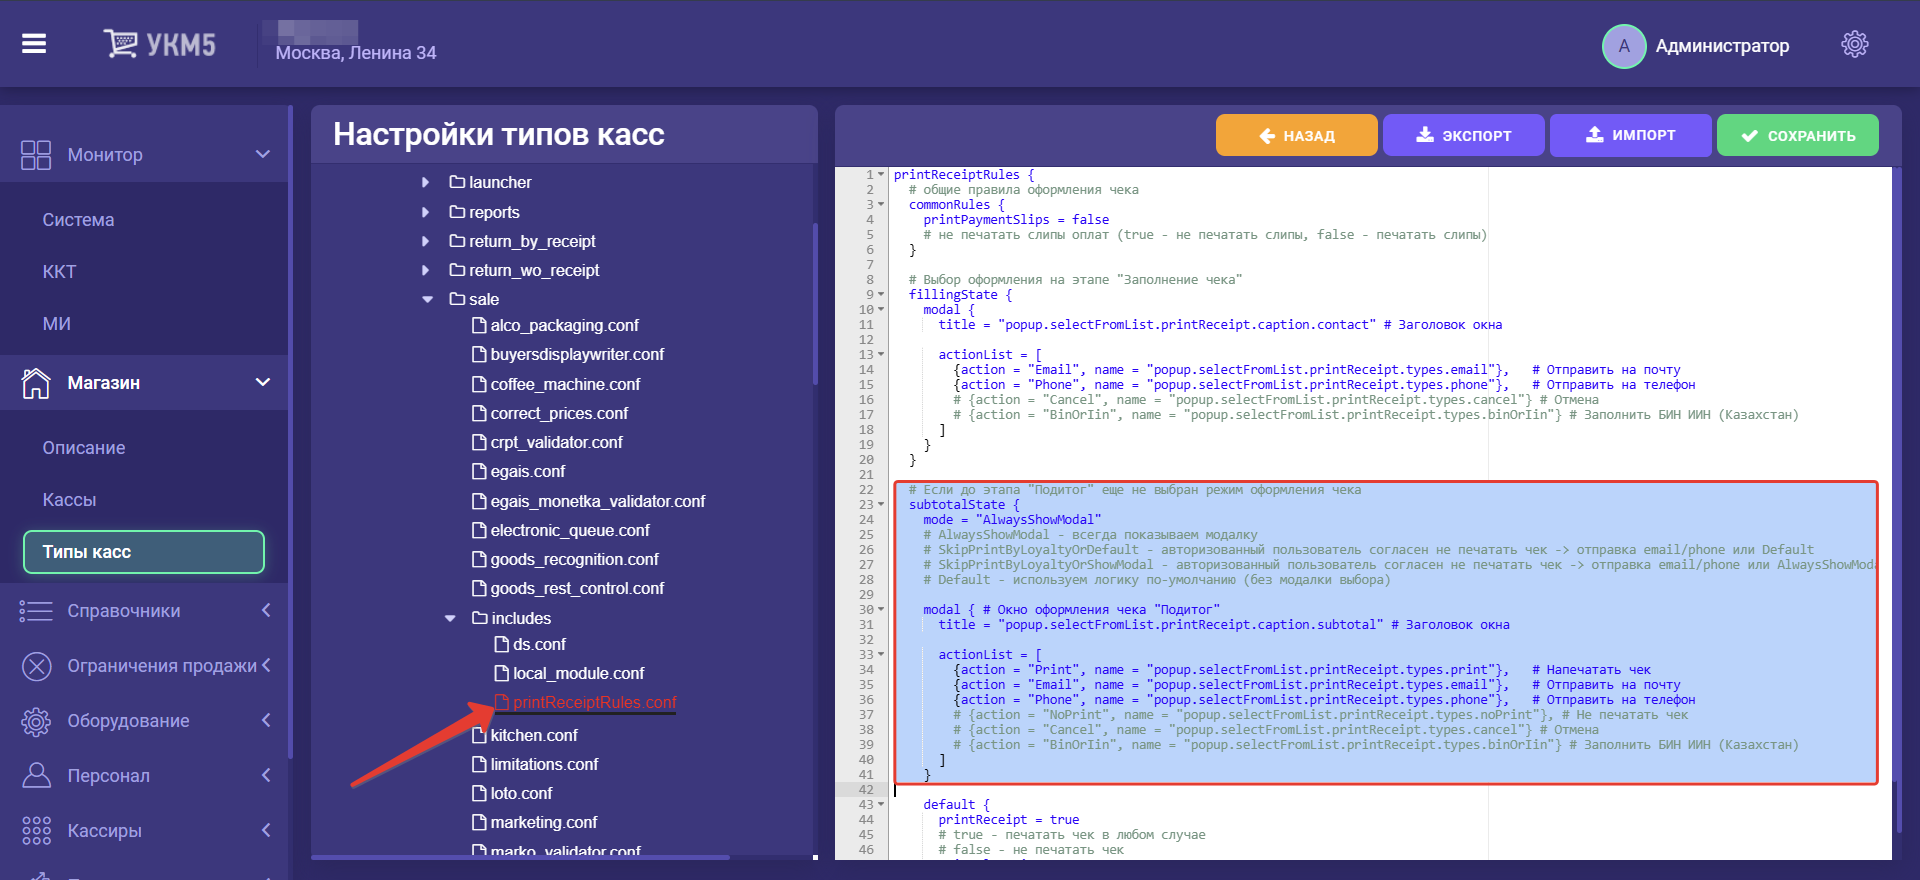Open crpt_validator.conf file
Viewport: 1920px width, 880px height.
[556, 442]
